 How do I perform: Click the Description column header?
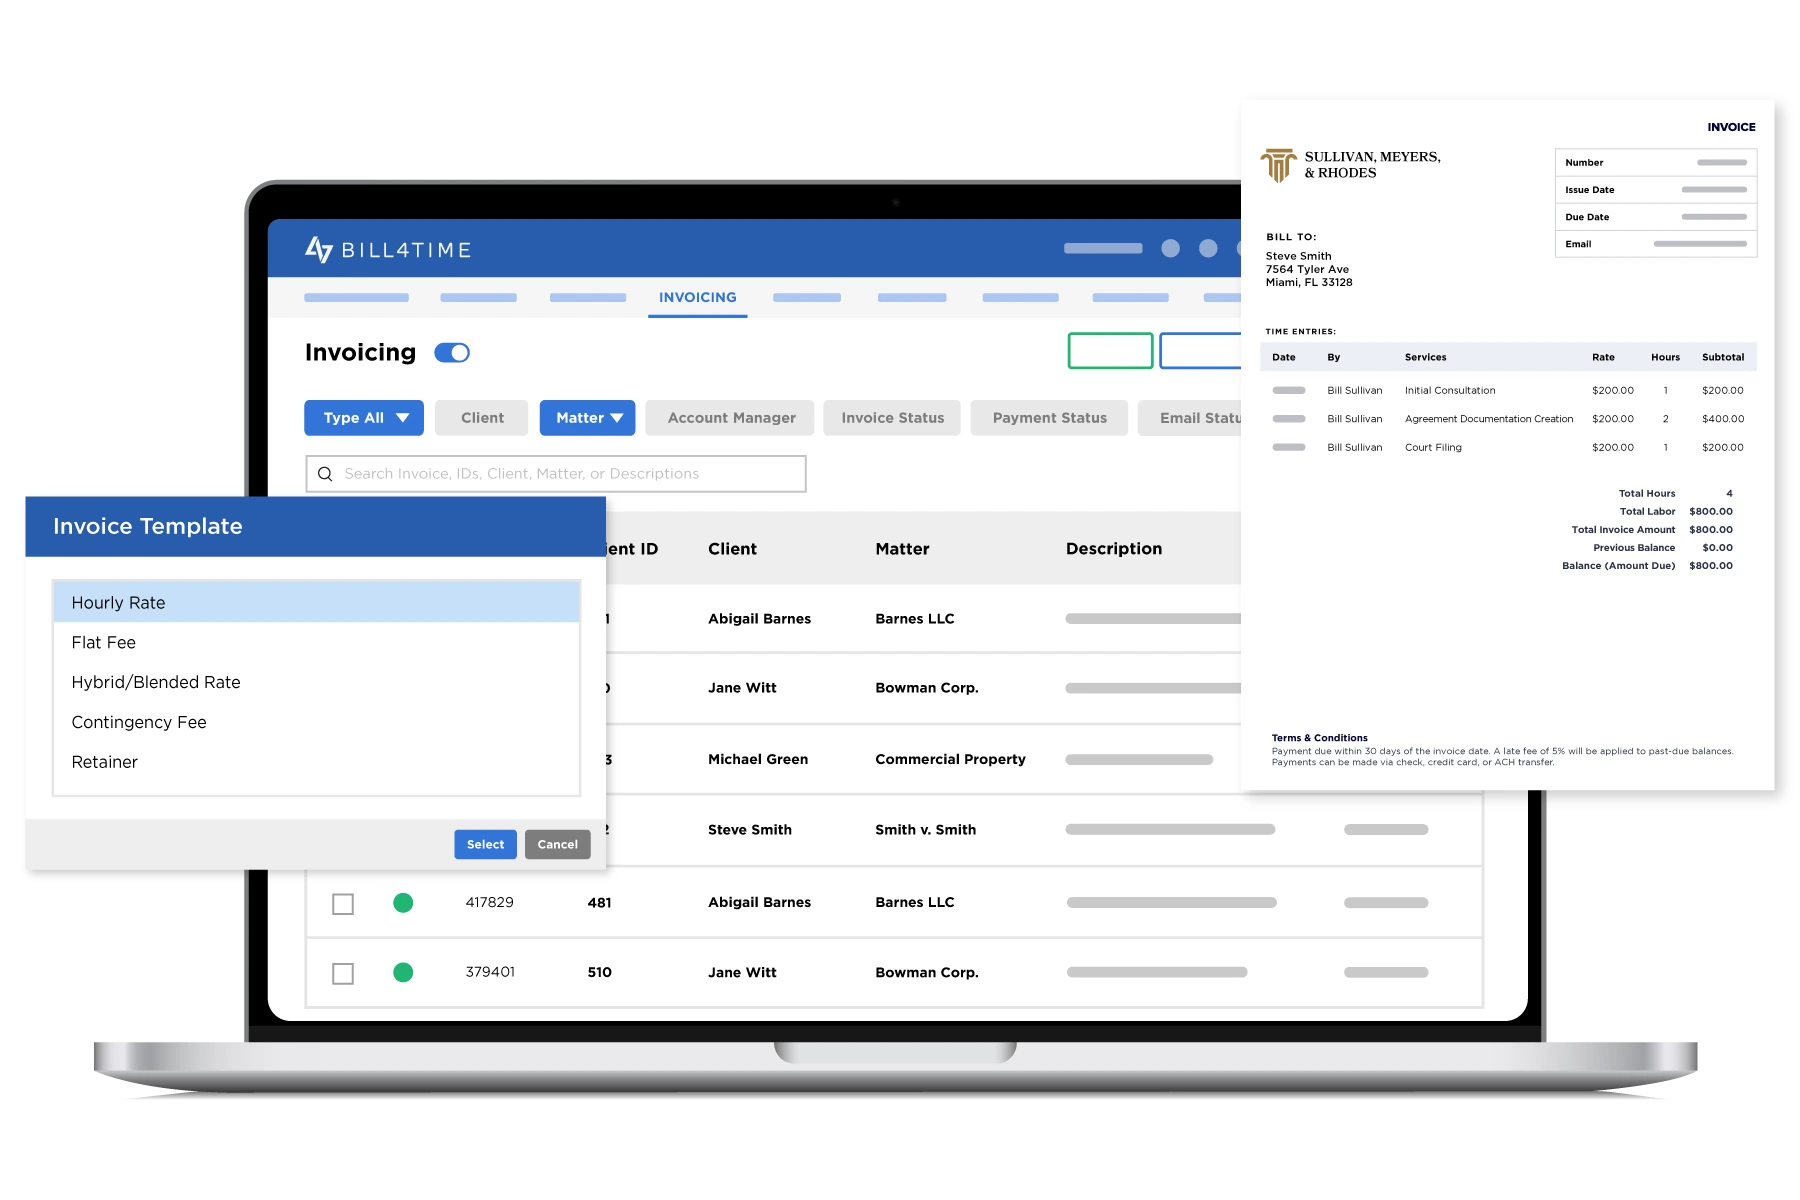[x=1114, y=549]
